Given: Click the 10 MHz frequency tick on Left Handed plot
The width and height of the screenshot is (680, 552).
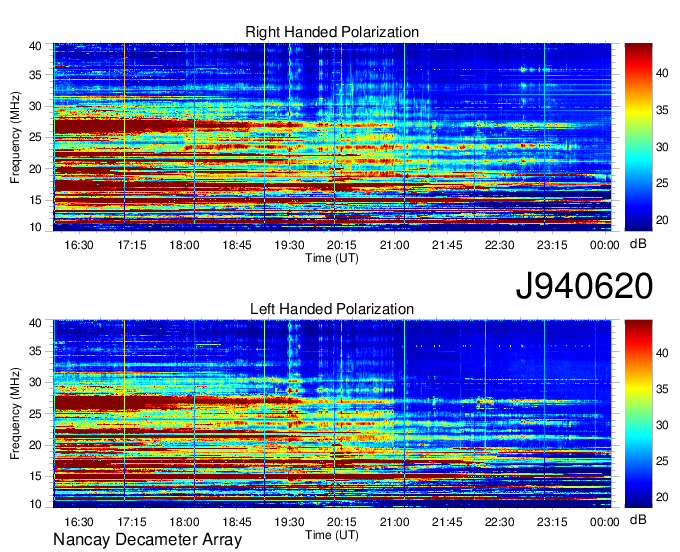Looking at the screenshot, I should [x=35, y=504].
